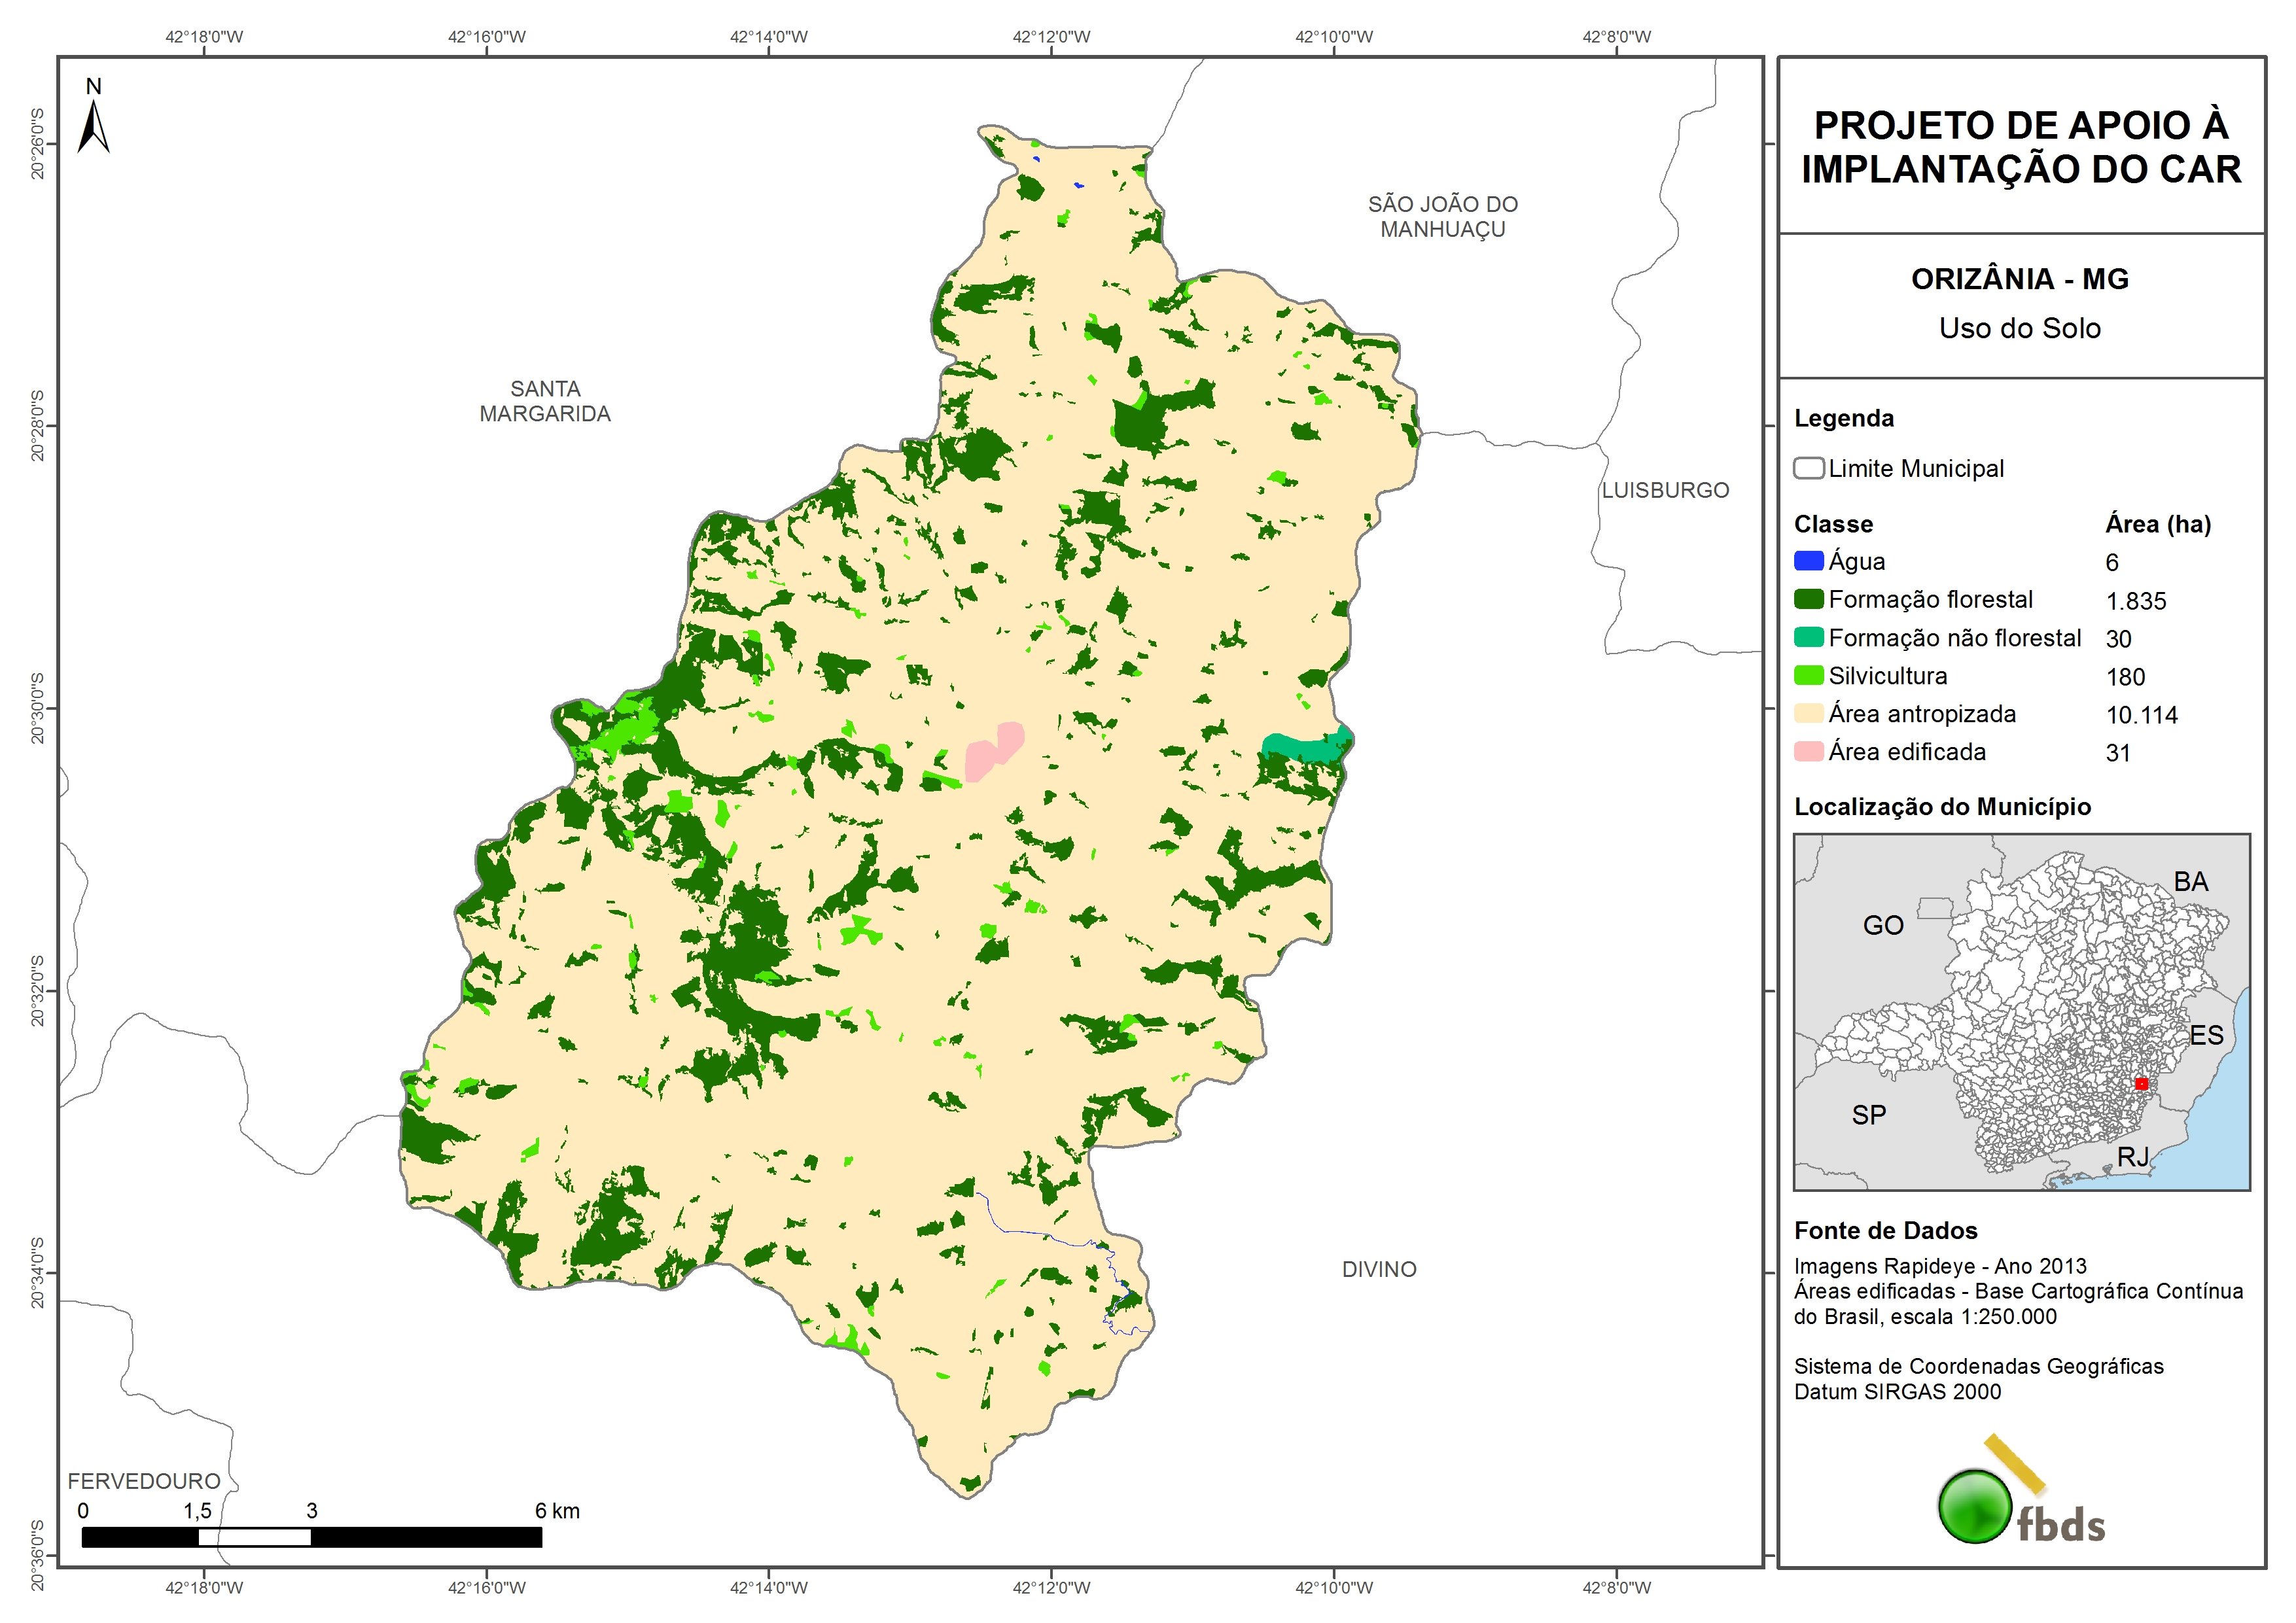The height and width of the screenshot is (1623, 2296).
Task: Click the Água blue legend swatch
Action: pyautogui.click(x=1808, y=561)
